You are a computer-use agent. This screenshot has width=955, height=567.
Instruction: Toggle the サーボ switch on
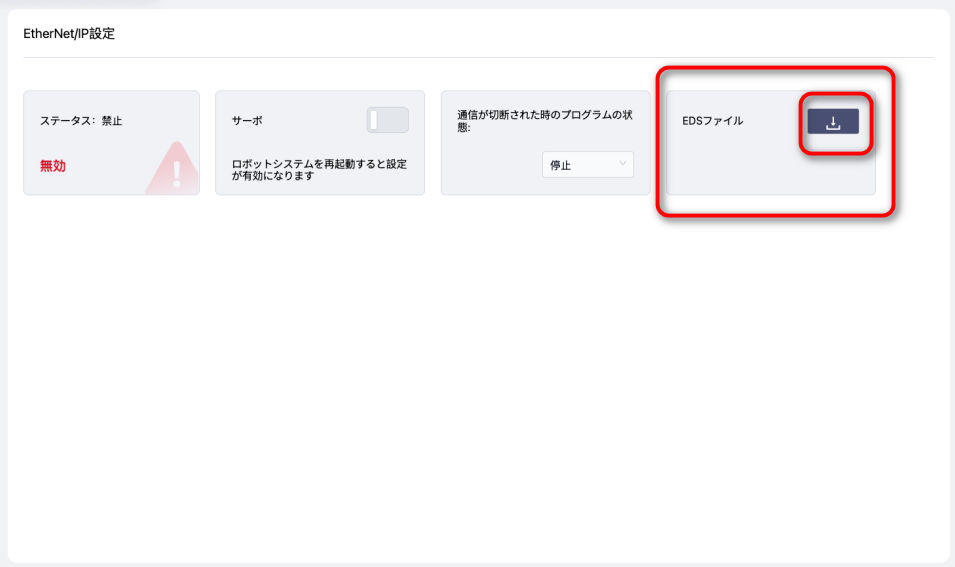pos(388,120)
